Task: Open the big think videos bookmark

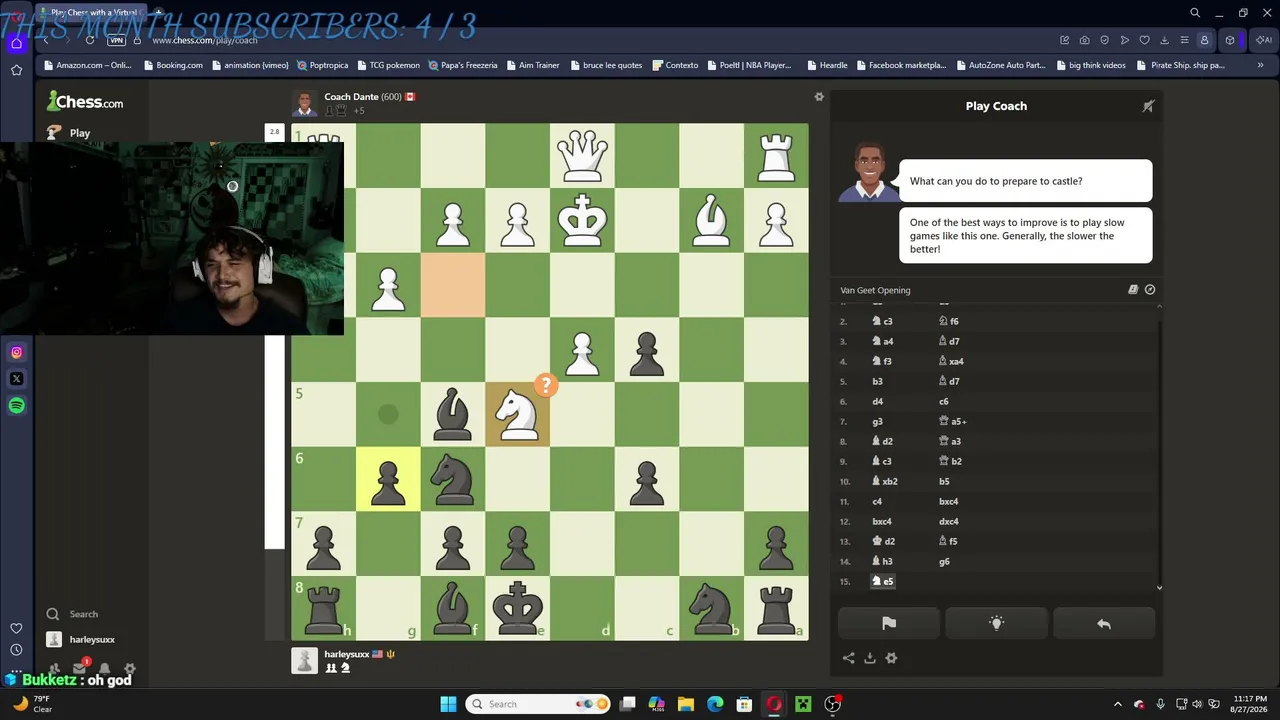Action: (1090, 65)
